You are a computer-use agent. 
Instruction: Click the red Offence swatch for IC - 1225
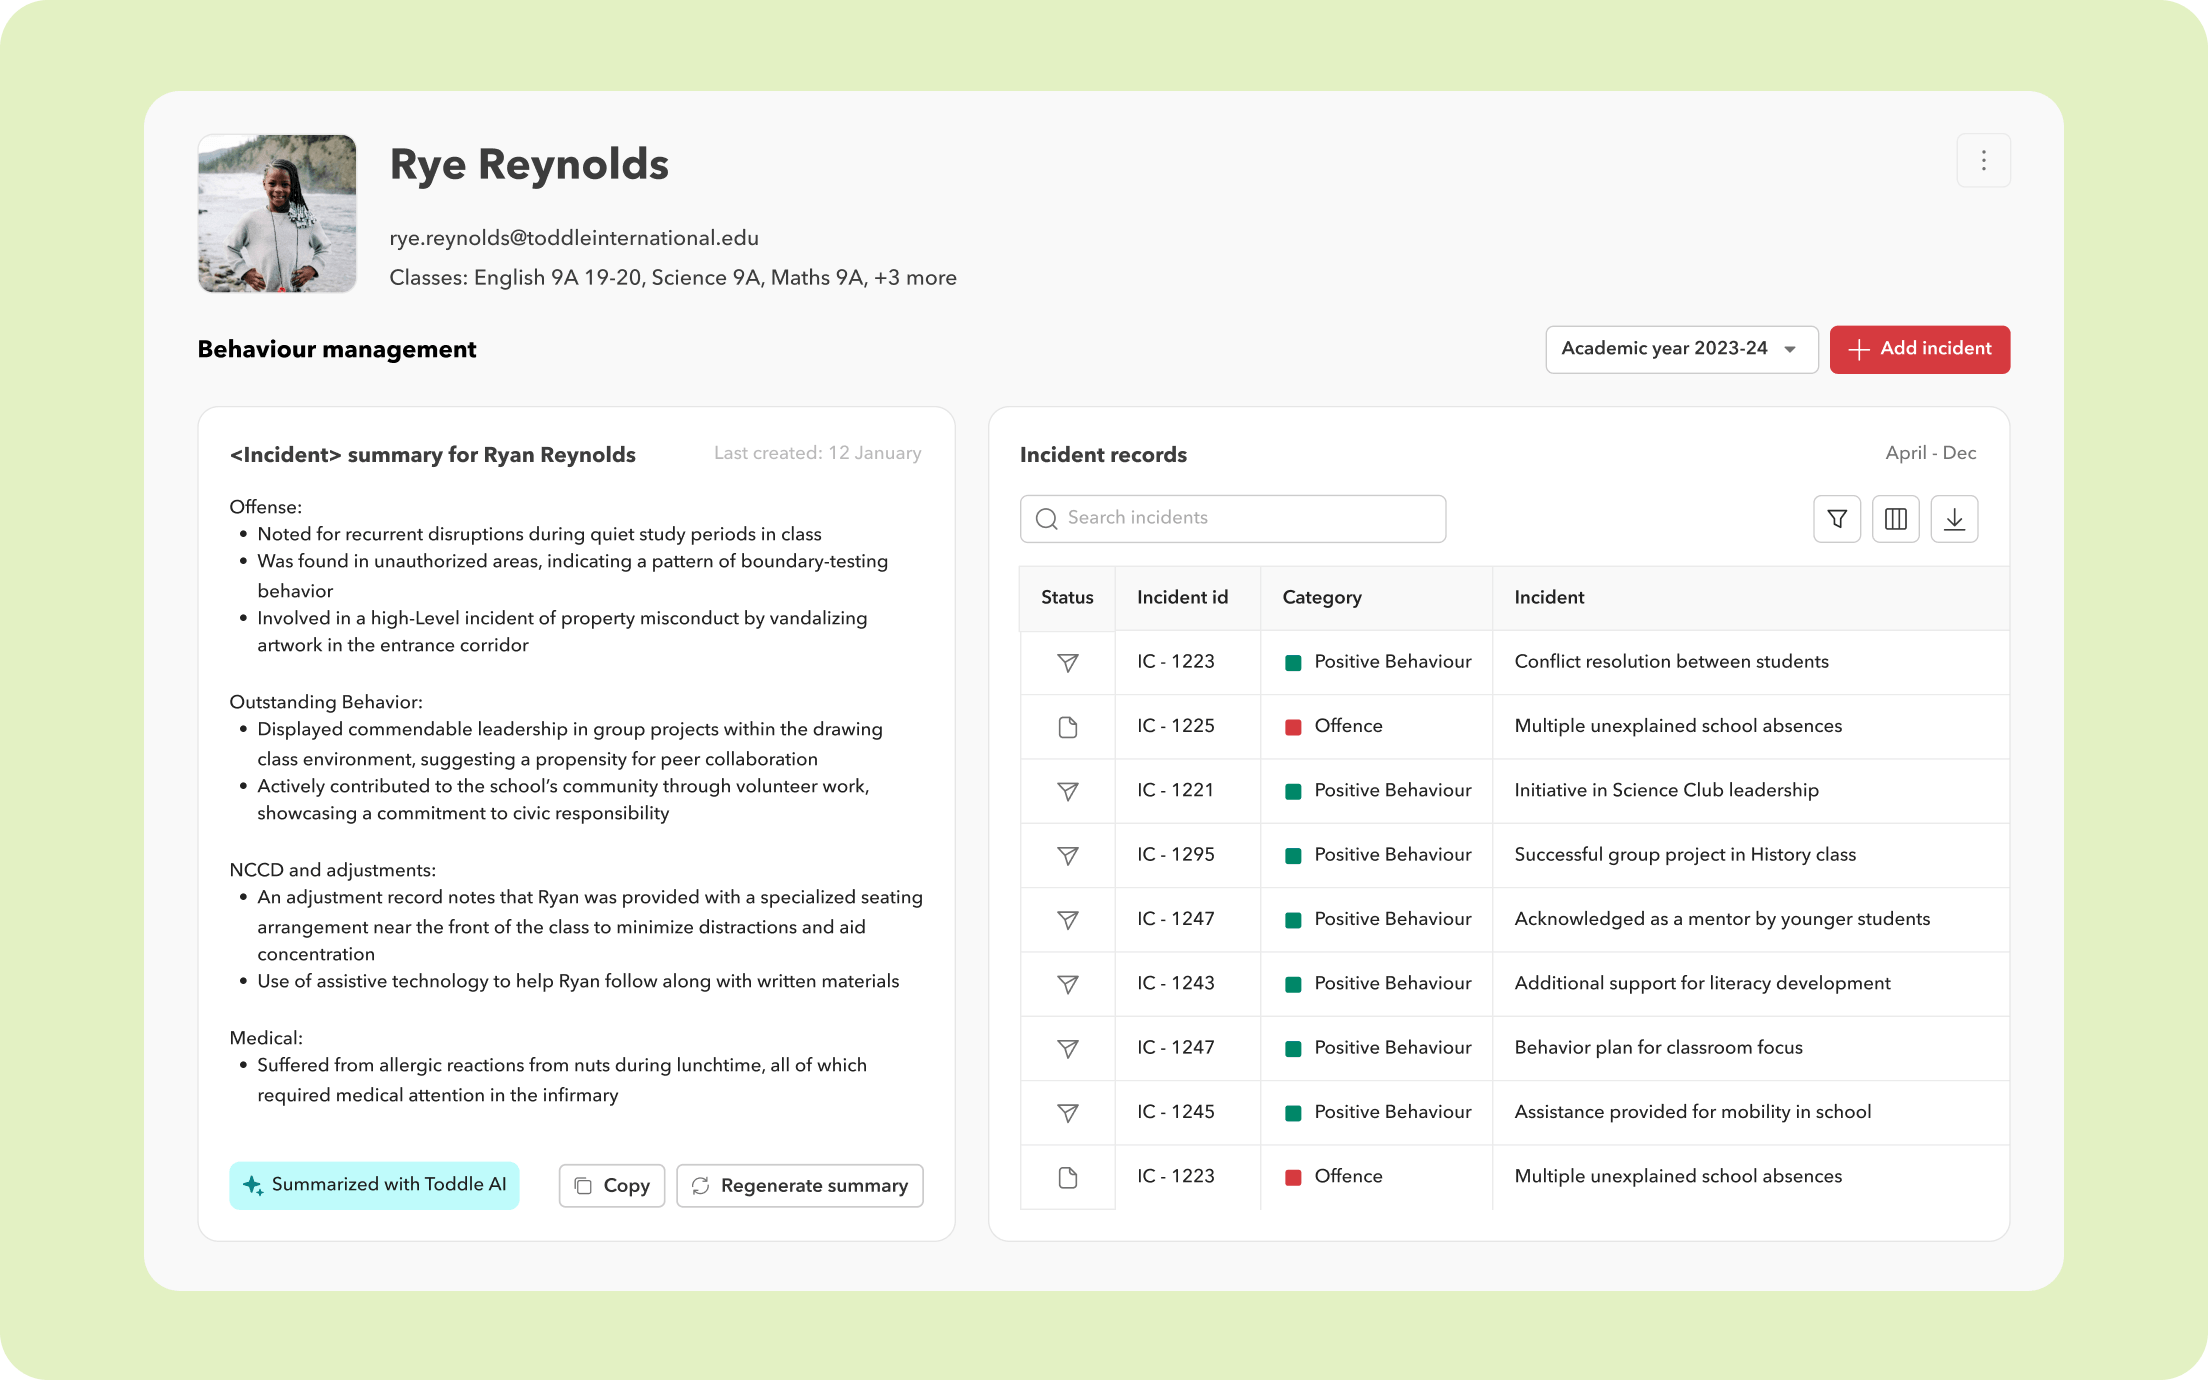coord(1293,727)
